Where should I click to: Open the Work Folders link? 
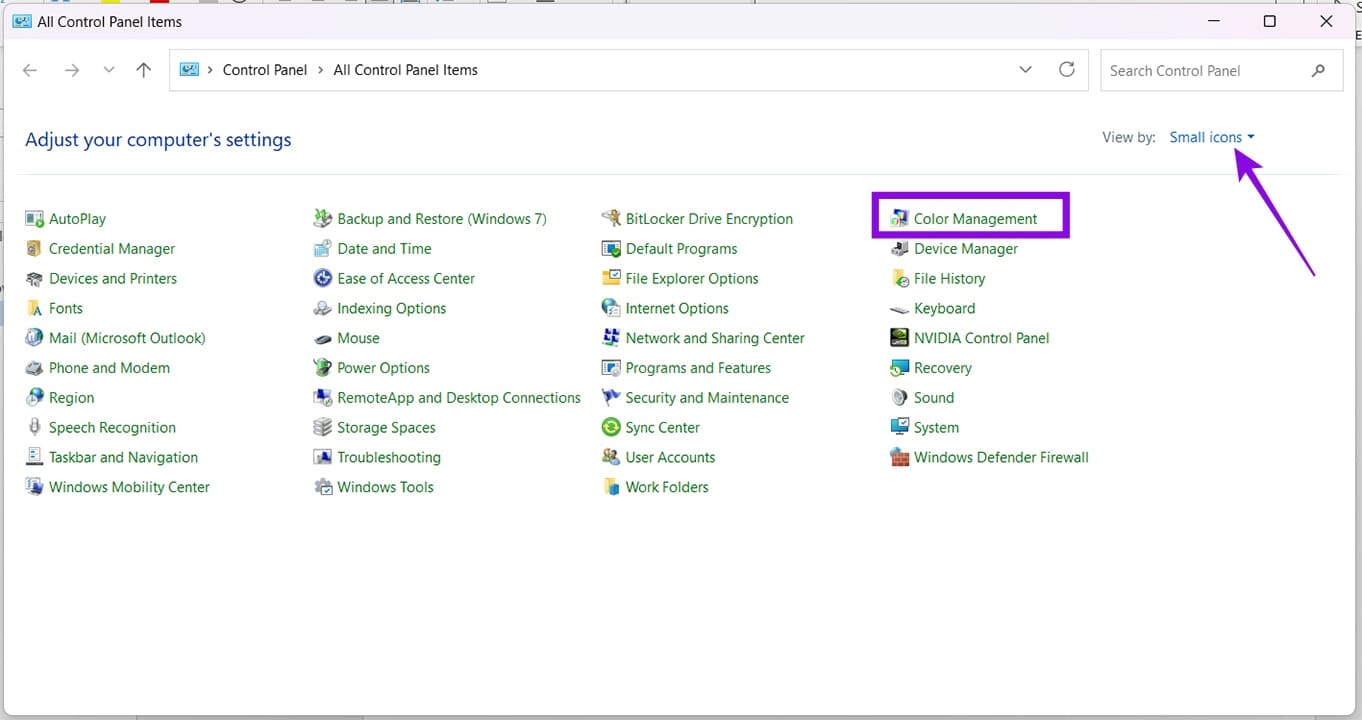(667, 487)
